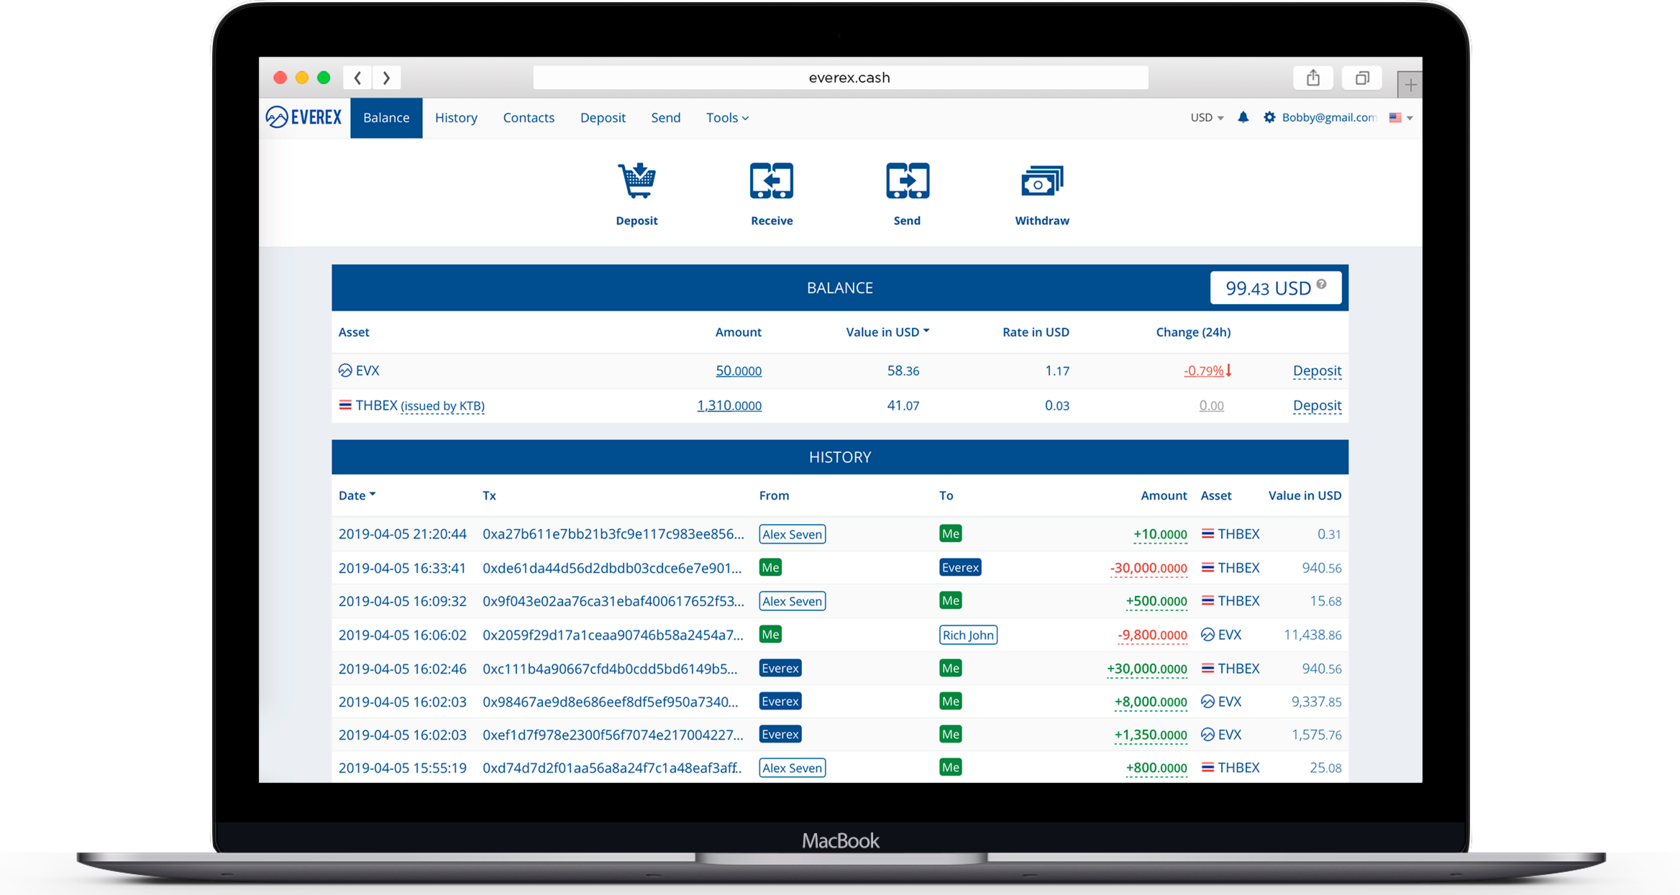Open settings gear icon
This screenshot has width=1680, height=895.
[1269, 117]
